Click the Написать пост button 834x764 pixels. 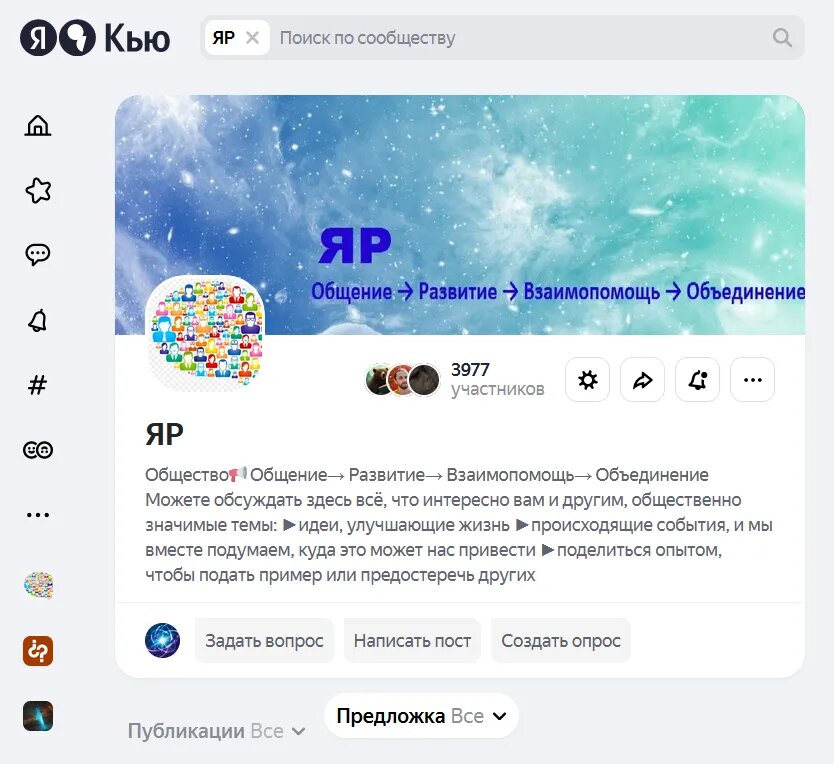pos(412,641)
